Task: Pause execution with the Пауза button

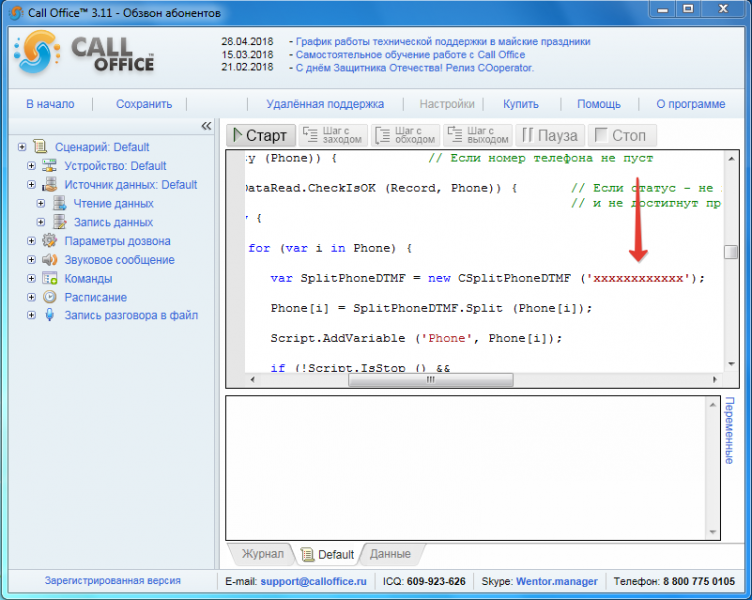Action: click(x=550, y=135)
